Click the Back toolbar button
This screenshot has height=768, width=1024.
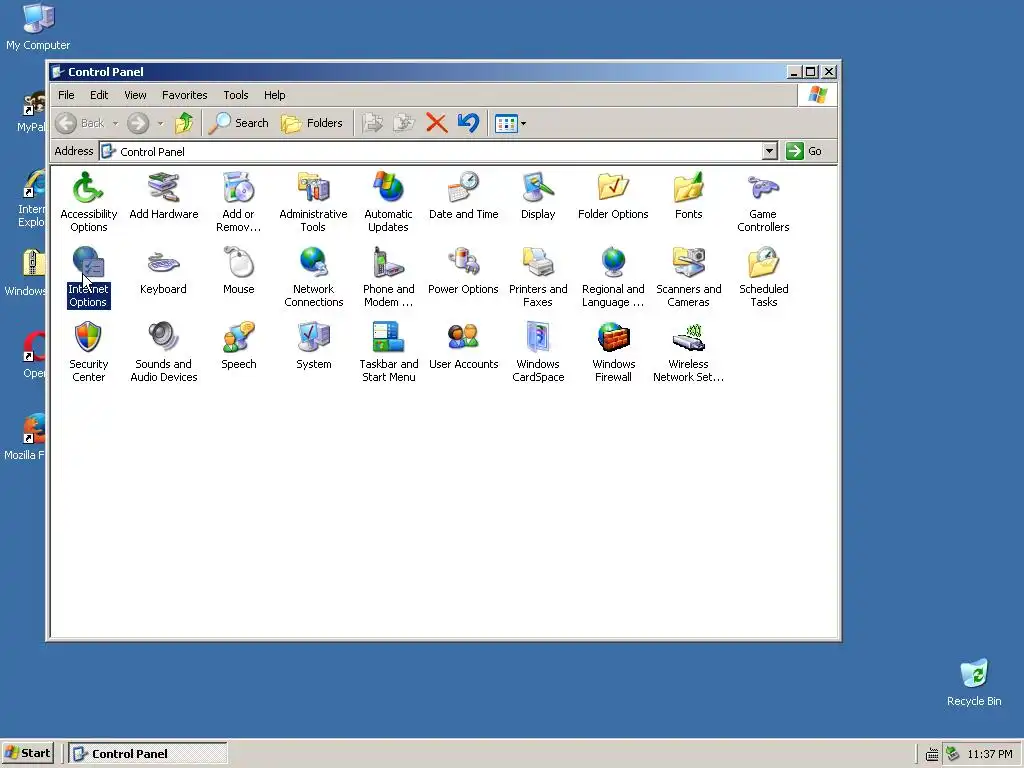(80, 123)
